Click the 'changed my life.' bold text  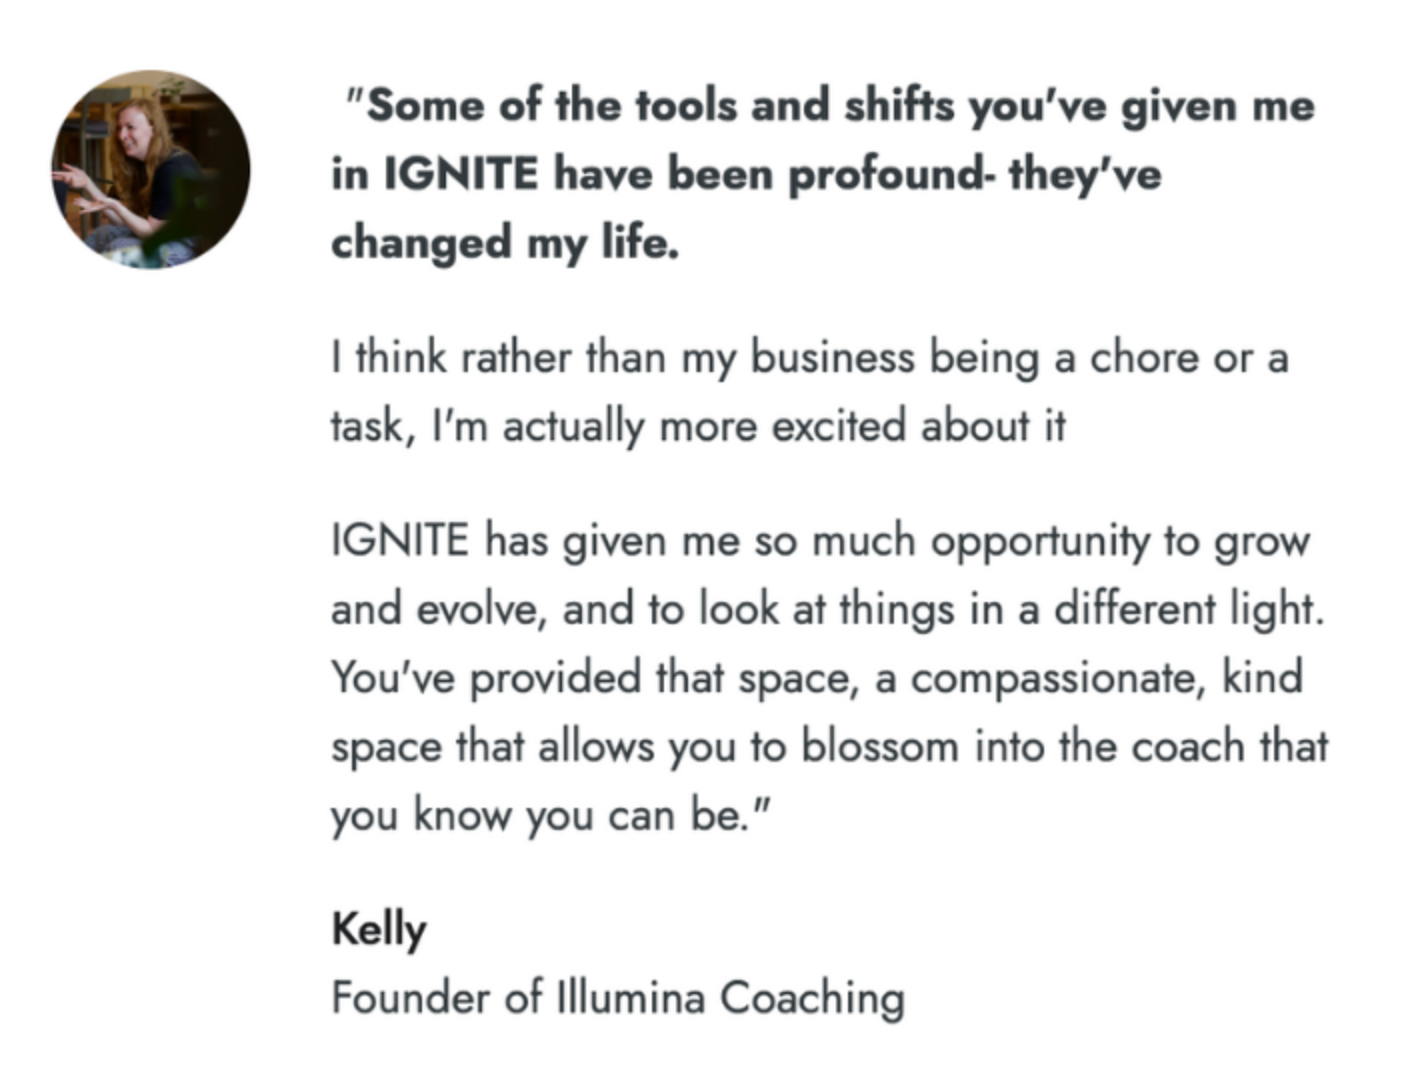click(505, 243)
